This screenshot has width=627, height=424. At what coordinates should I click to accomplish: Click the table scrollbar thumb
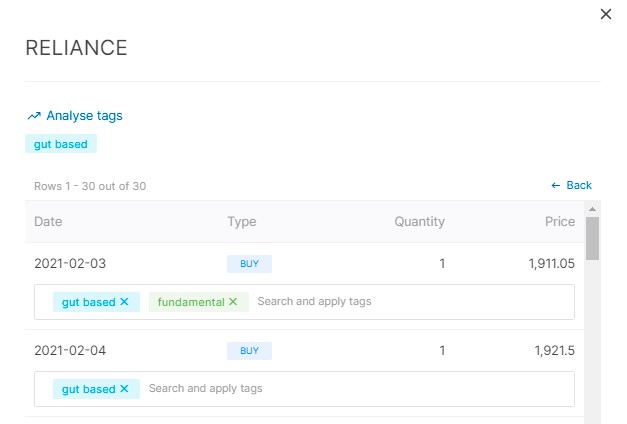pos(592,239)
